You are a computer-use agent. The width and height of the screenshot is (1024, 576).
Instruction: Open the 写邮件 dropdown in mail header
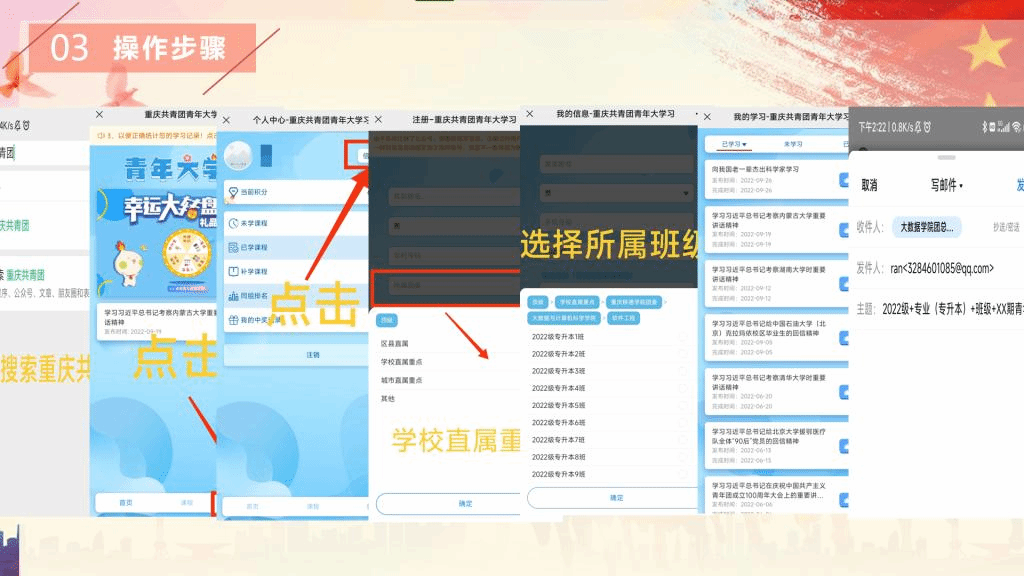click(x=946, y=185)
